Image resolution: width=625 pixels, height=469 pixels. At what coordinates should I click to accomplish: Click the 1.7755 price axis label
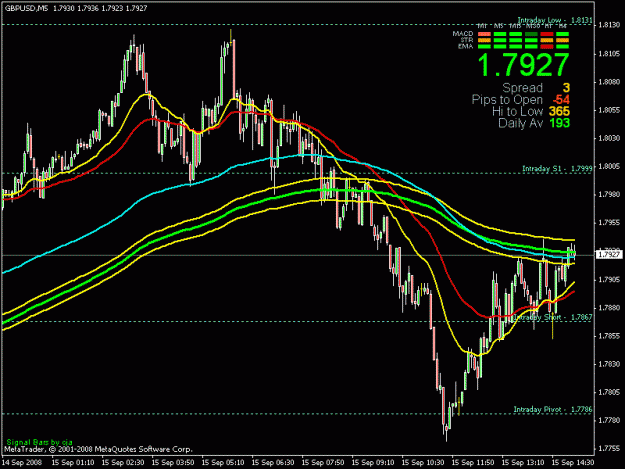point(609,448)
